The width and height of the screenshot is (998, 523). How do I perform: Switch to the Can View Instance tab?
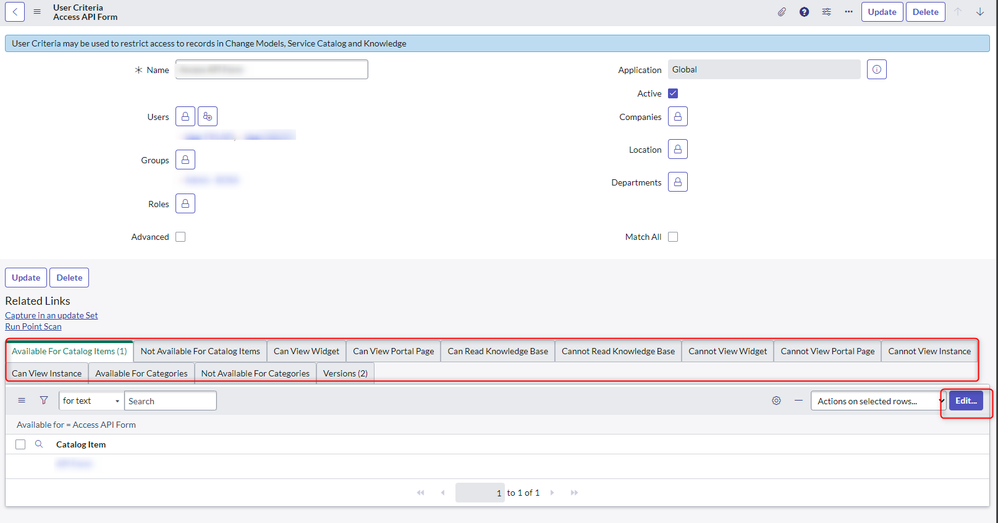coord(46,373)
